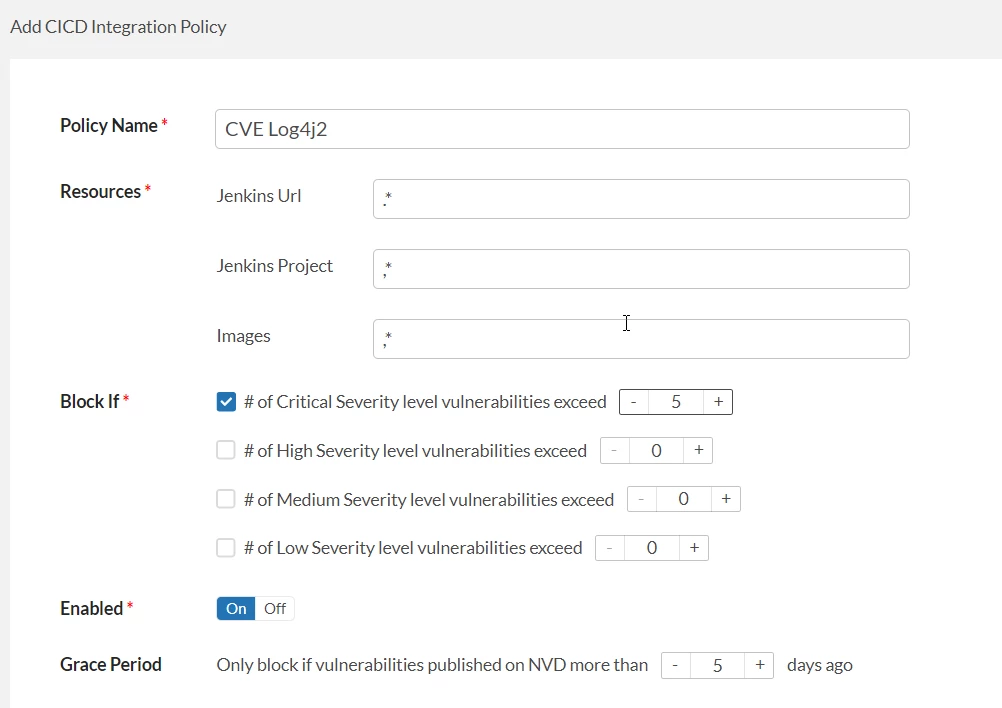Switch the Enabled toggle to Off
Image resolution: width=1002 pixels, height=708 pixels.
pos(275,608)
